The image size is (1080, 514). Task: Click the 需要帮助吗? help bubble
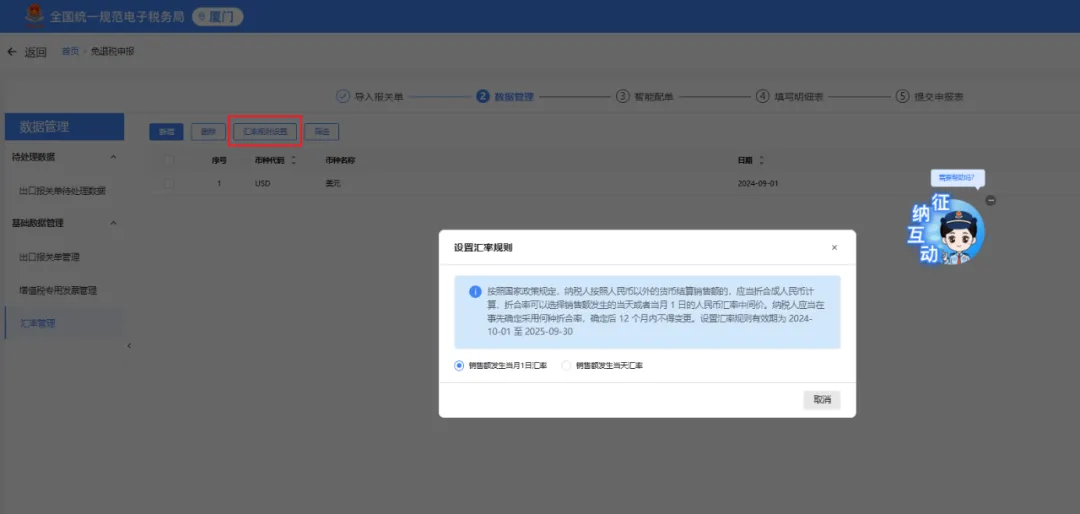[957, 178]
